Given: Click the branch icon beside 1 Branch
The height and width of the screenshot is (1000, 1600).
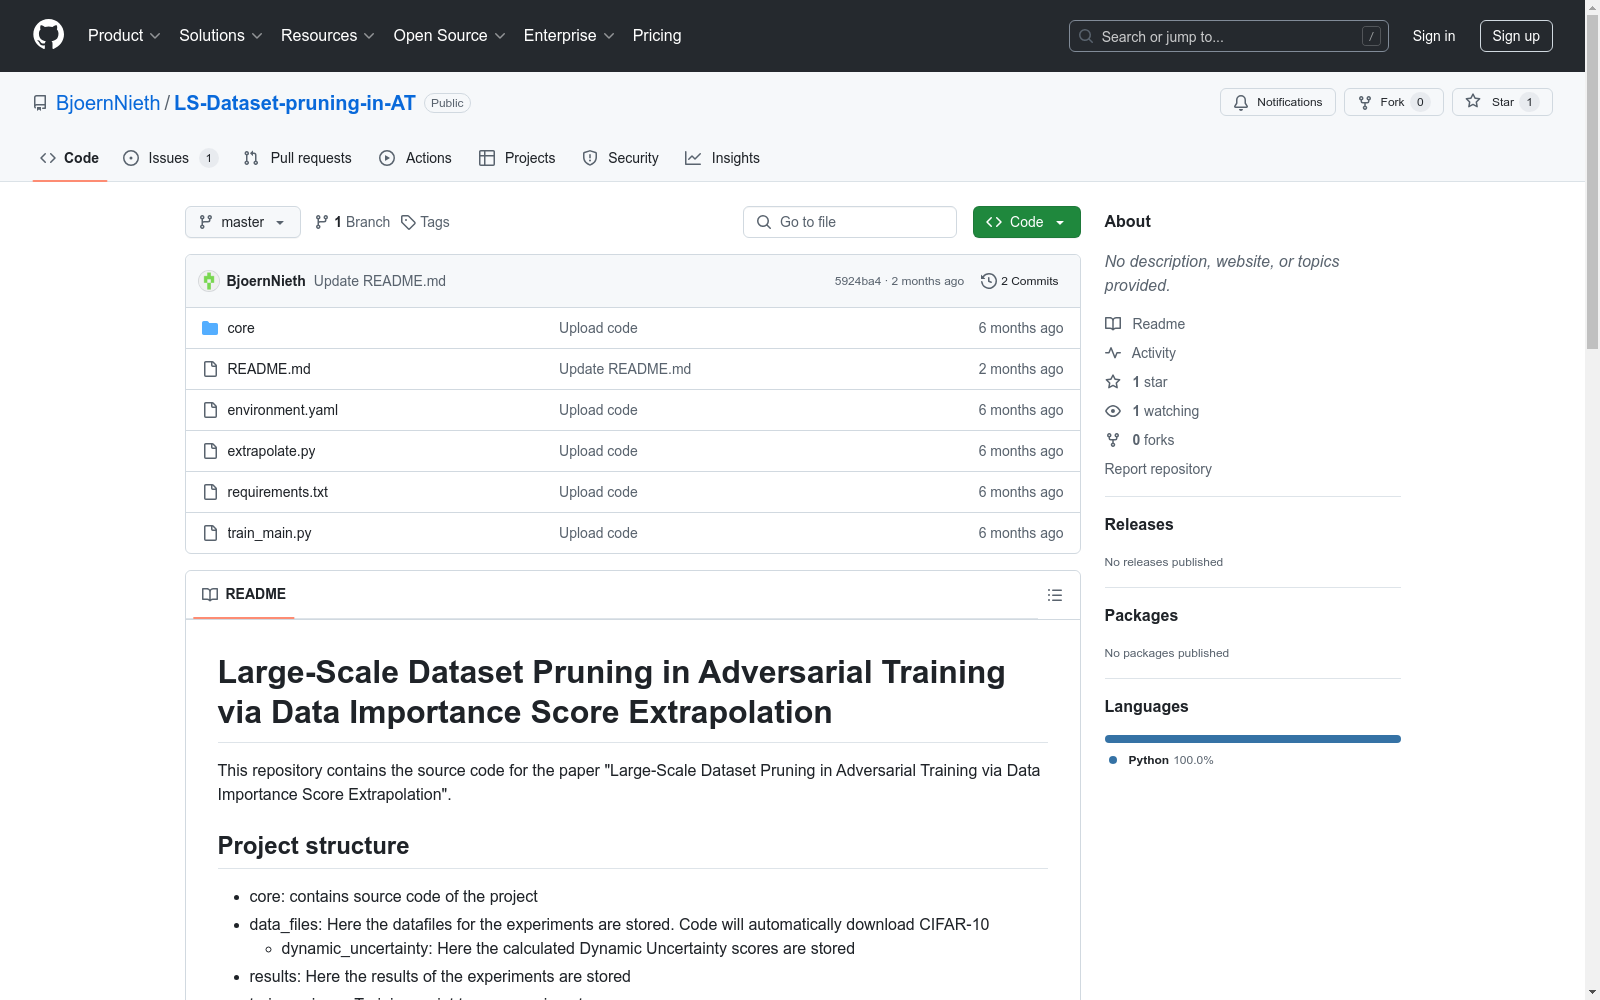Looking at the screenshot, I should tap(322, 222).
